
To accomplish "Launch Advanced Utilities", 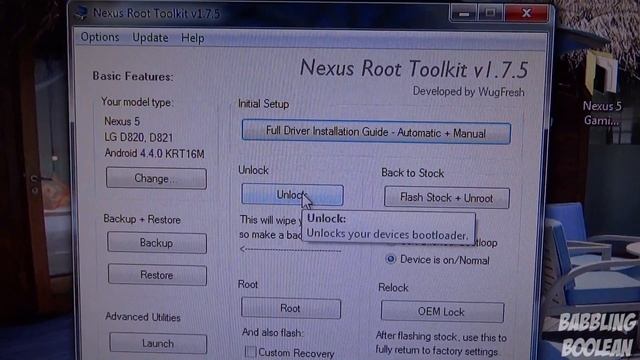I will tap(158, 343).
